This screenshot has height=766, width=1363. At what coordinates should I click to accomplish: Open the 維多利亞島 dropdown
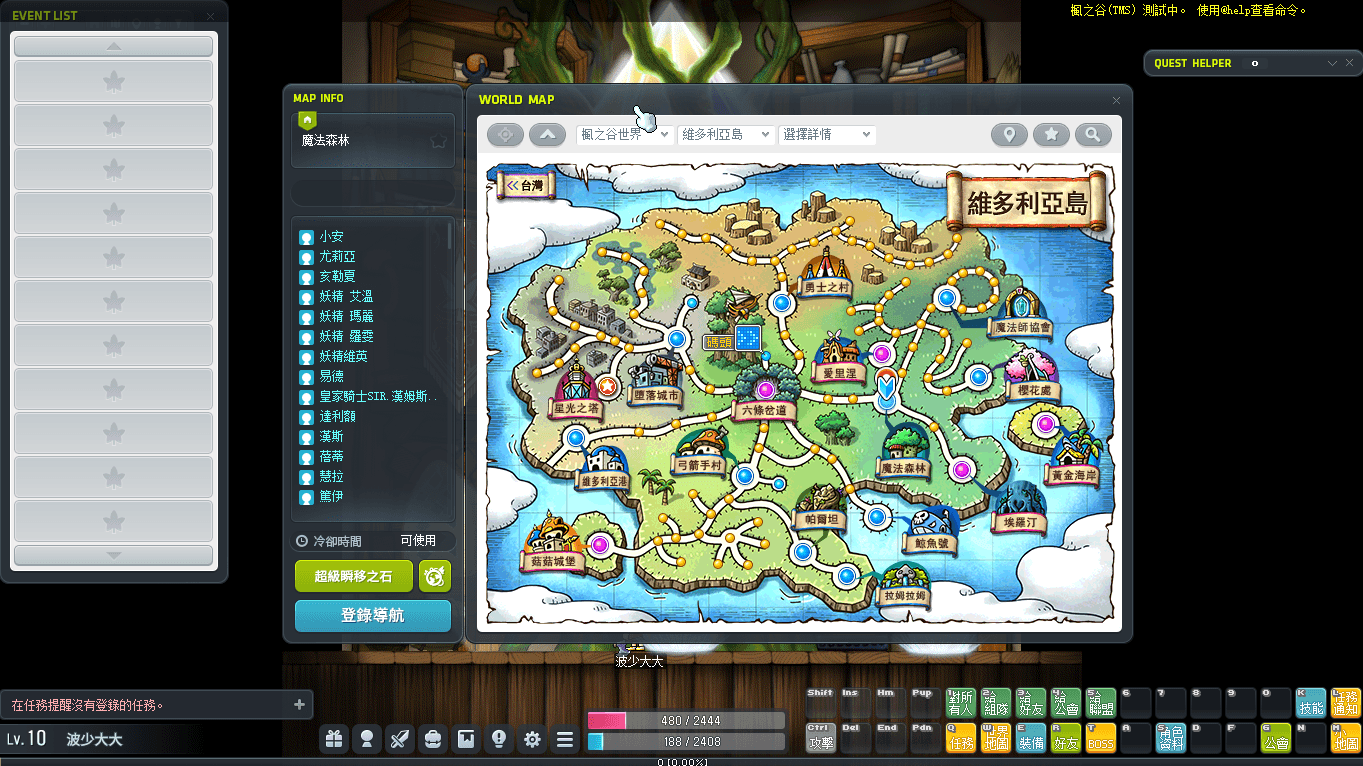click(x=726, y=134)
